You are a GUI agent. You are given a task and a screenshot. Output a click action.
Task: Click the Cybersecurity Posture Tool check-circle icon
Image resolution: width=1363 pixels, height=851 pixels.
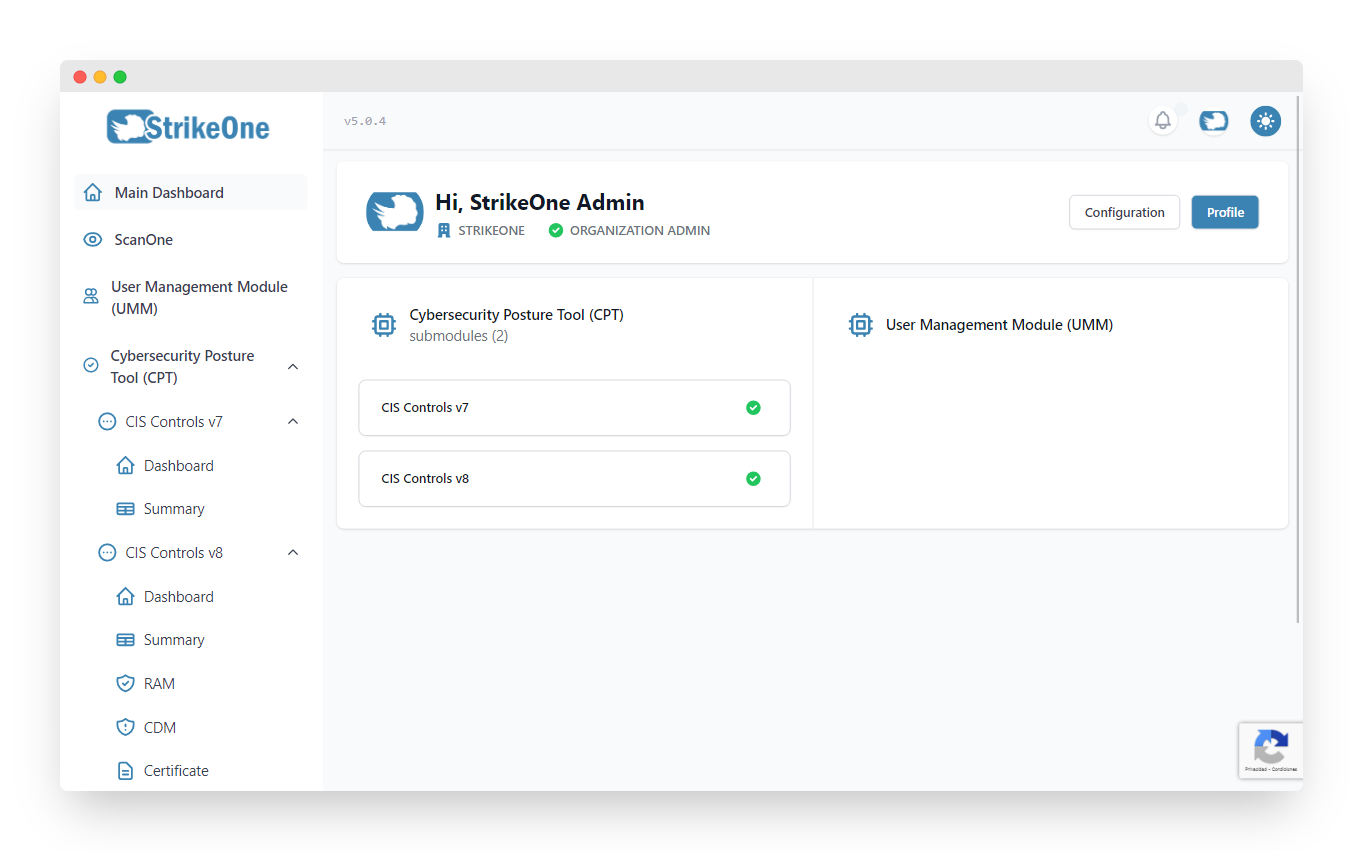(x=91, y=366)
